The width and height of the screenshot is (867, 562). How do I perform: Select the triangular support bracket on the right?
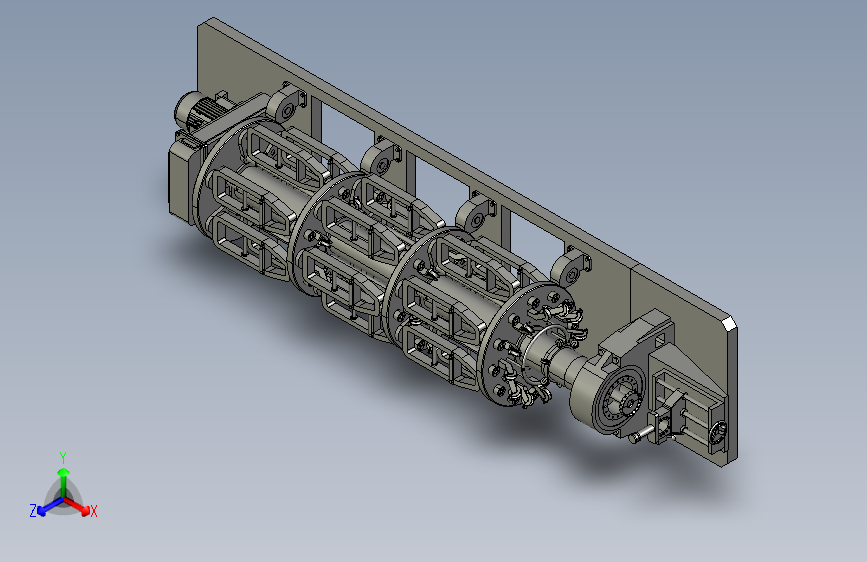tap(686, 368)
